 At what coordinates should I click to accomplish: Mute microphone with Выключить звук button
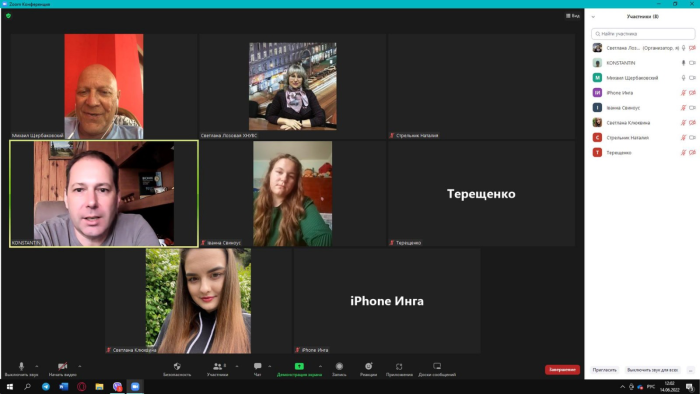click(x=21, y=369)
